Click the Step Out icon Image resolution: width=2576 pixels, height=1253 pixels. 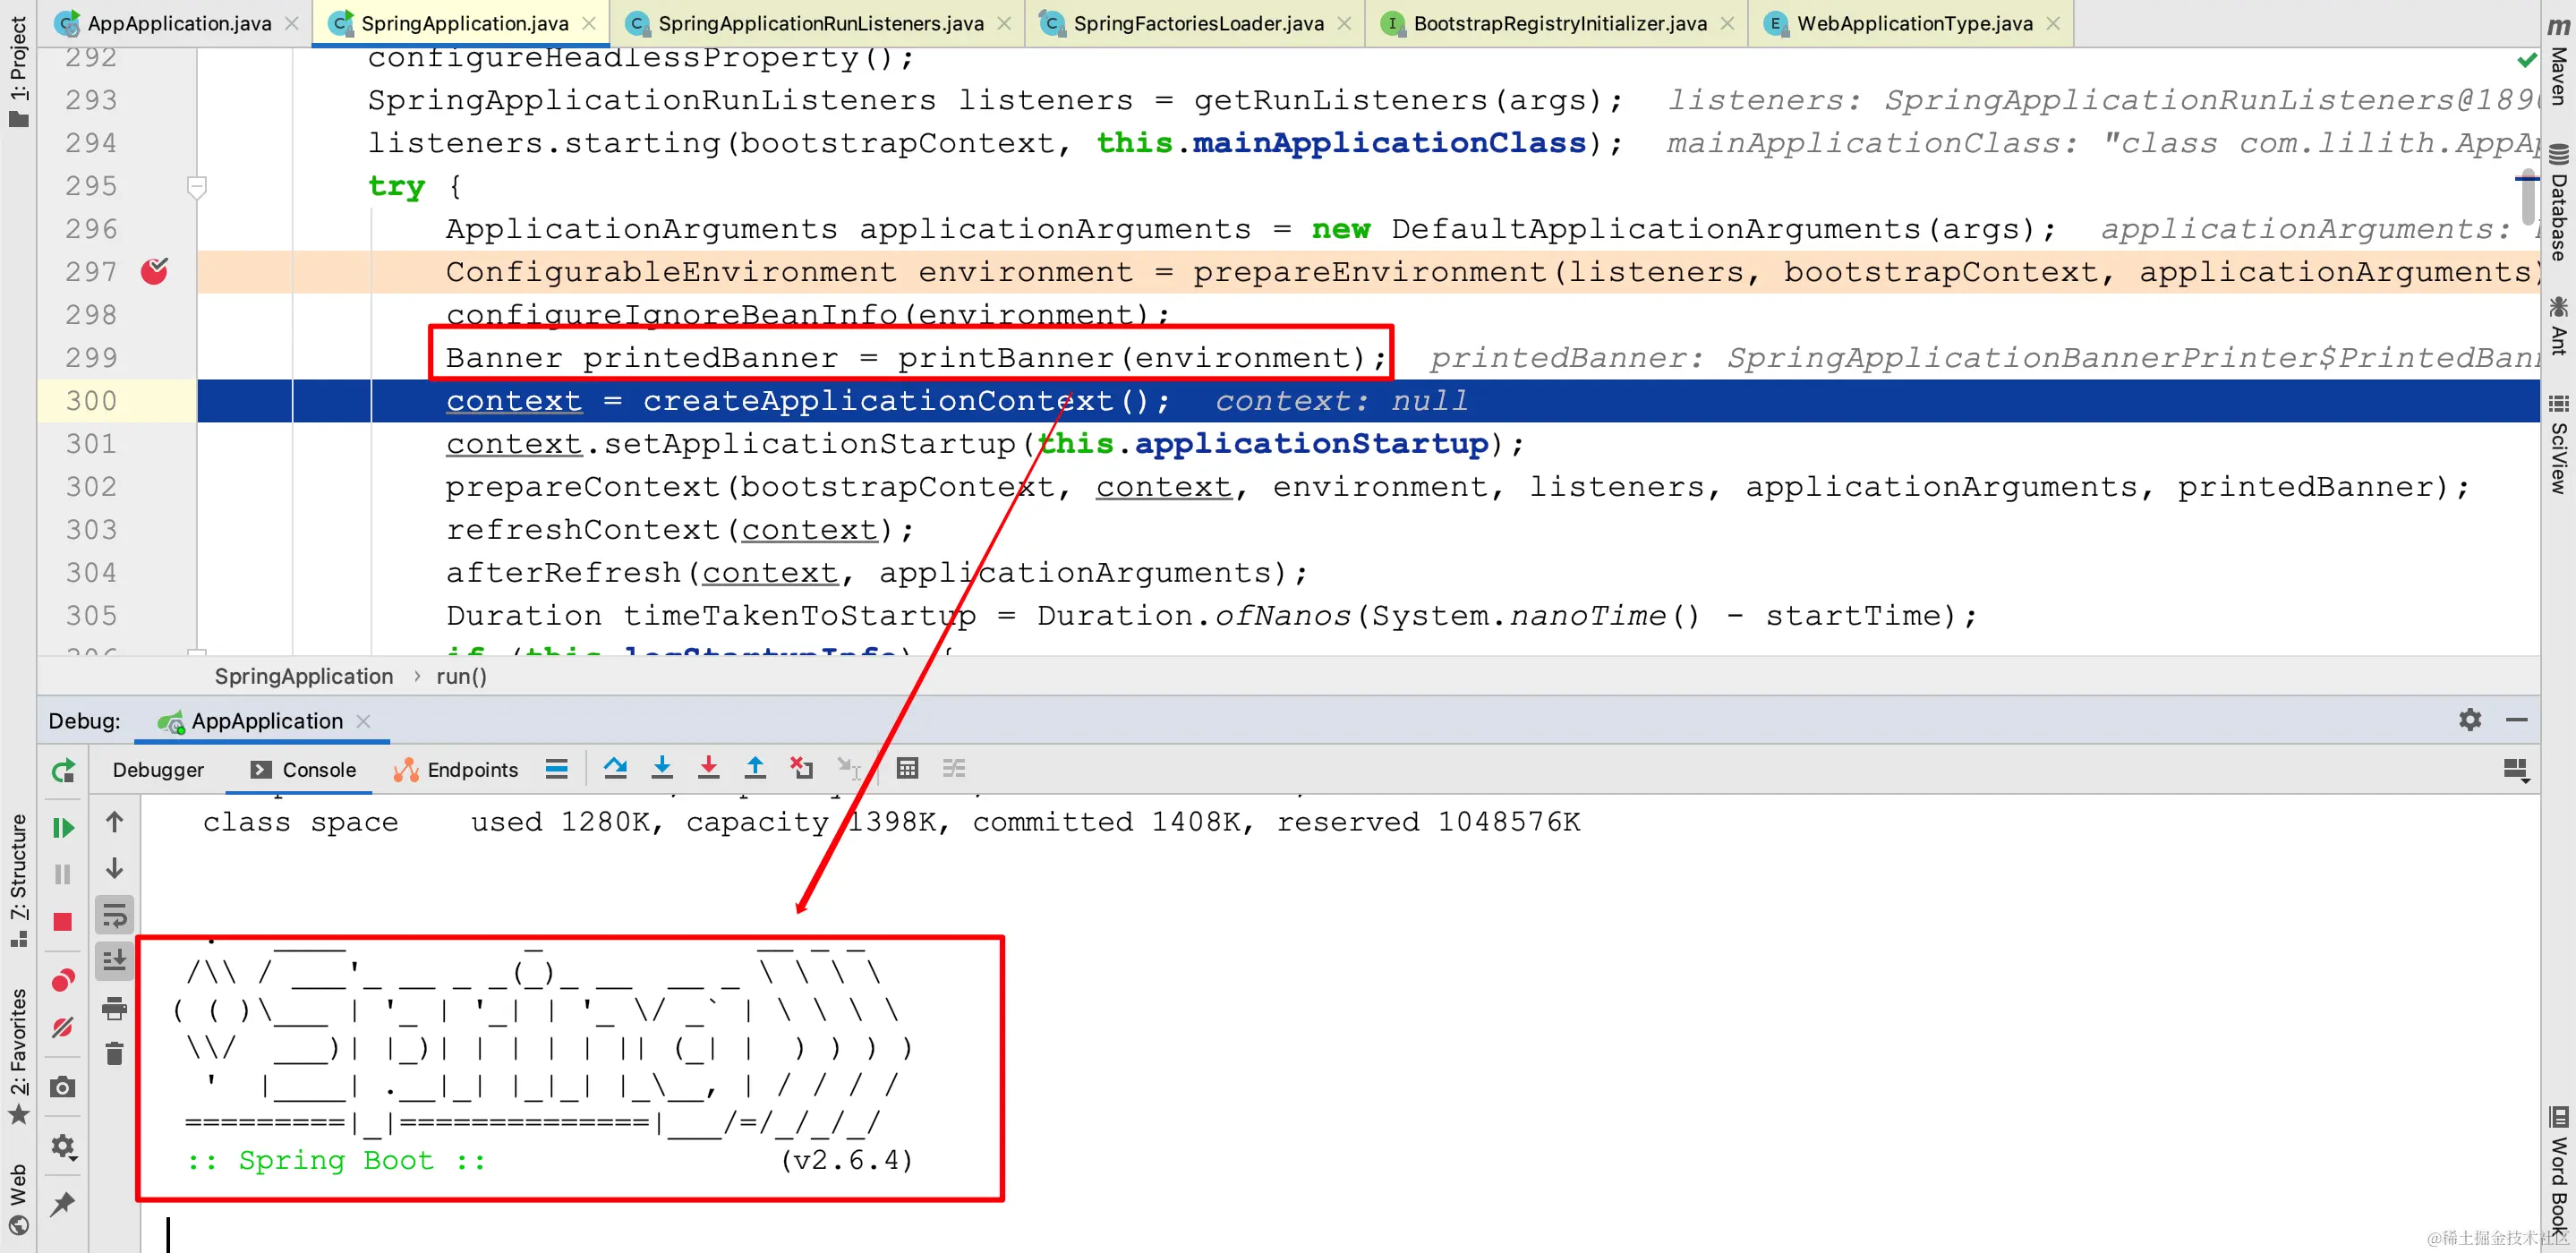(755, 768)
